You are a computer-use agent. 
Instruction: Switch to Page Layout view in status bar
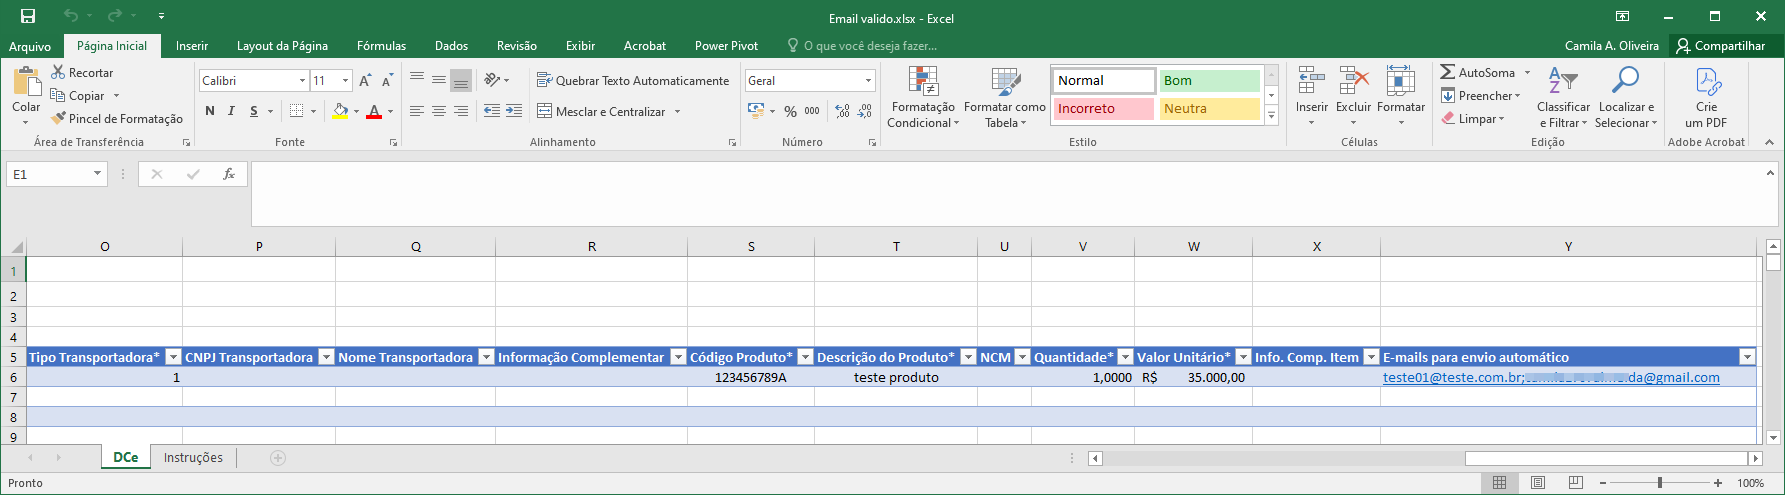click(1538, 483)
